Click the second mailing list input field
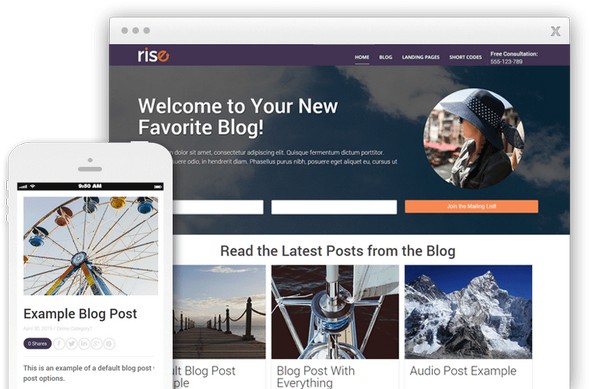590x389 pixels. click(x=334, y=207)
